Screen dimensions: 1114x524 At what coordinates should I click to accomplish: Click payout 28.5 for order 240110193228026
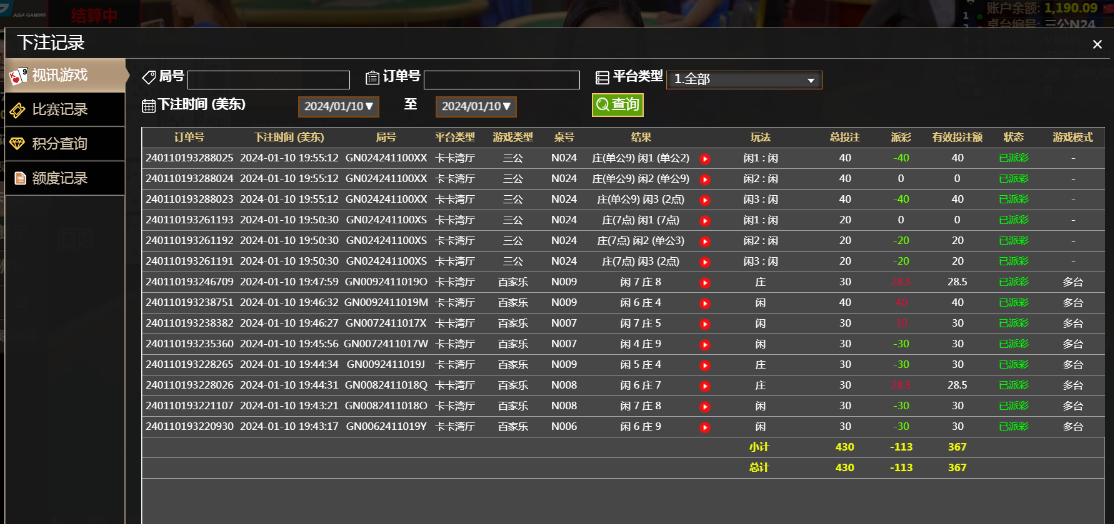(901, 386)
